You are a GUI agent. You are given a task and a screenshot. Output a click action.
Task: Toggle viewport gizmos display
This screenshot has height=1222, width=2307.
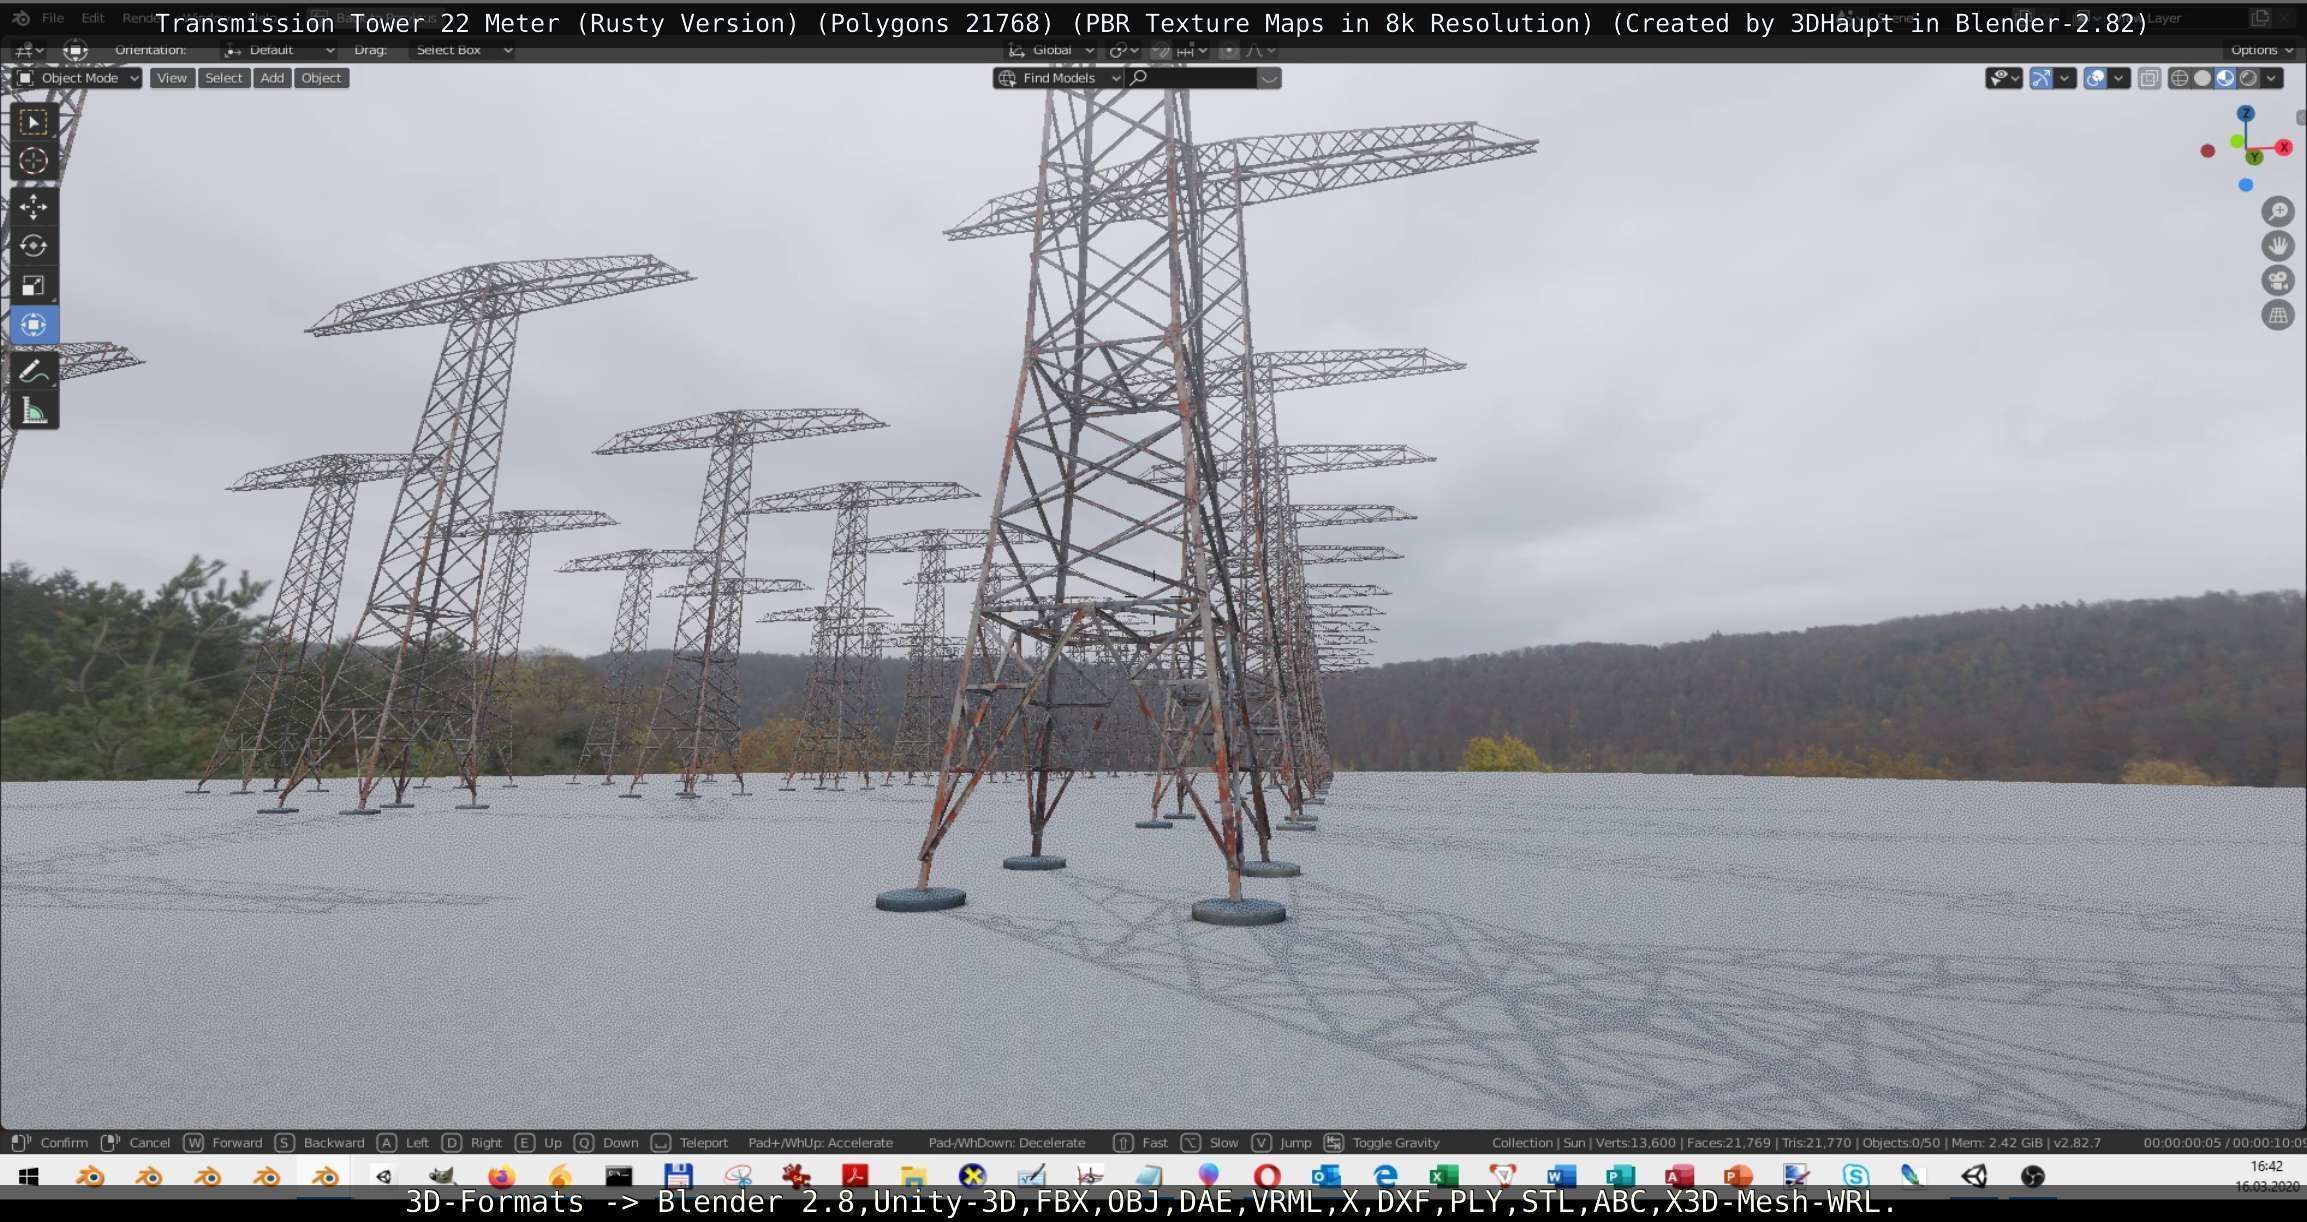coord(2041,78)
